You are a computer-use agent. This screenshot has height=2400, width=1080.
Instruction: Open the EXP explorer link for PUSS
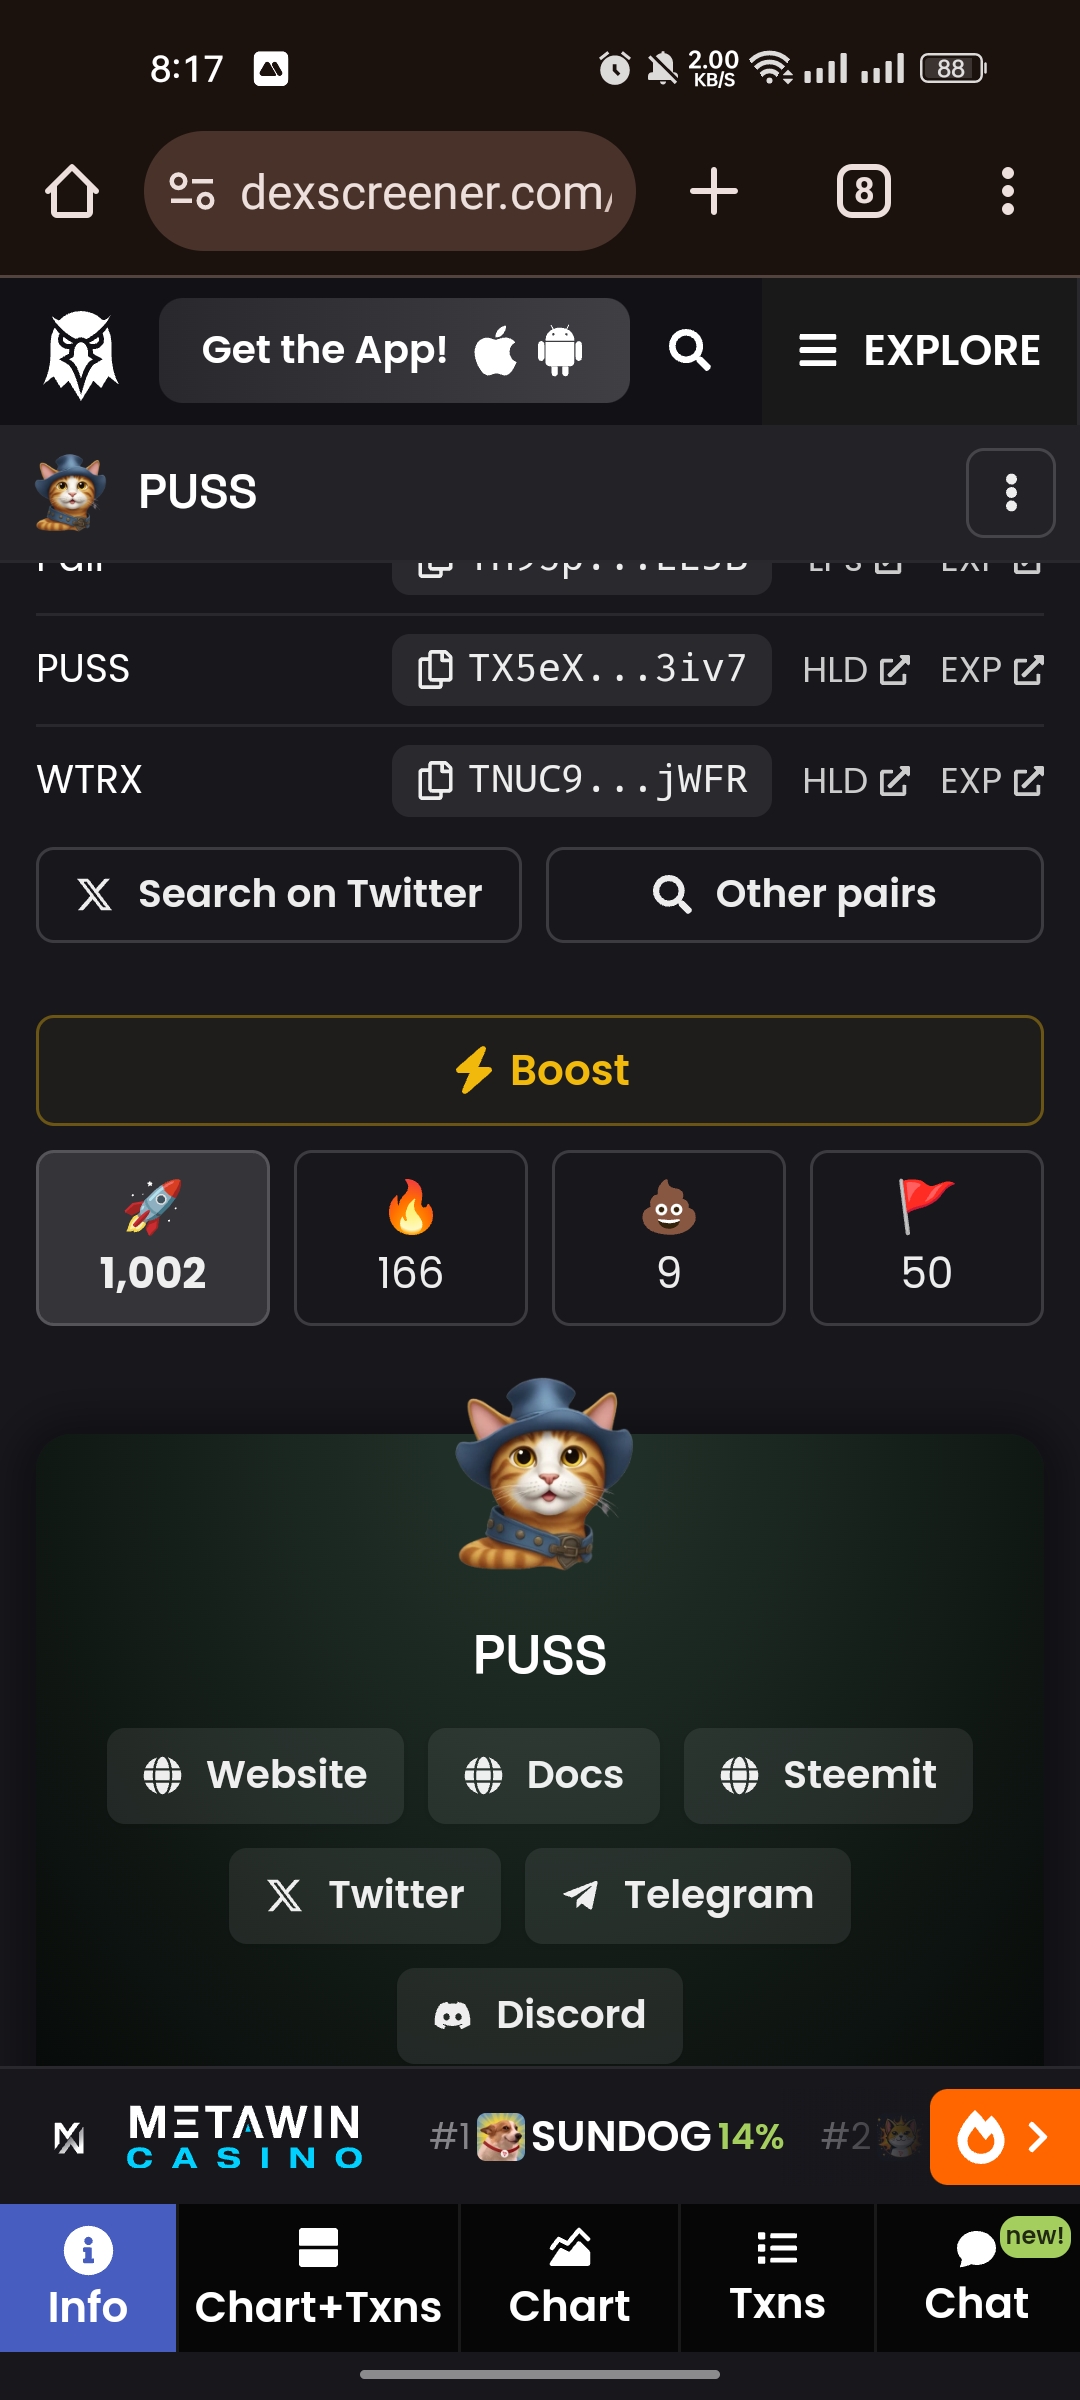click(x=992, y=670)
